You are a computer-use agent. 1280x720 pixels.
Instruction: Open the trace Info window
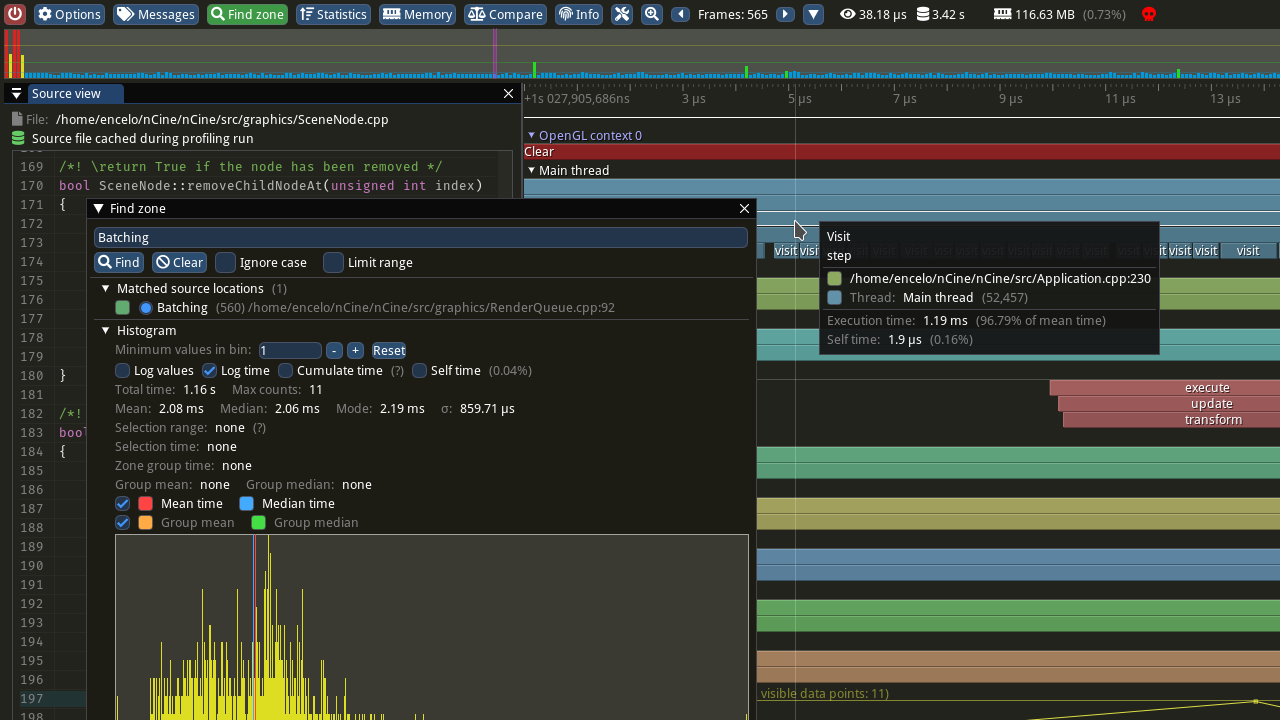click(x=578, y=14)
